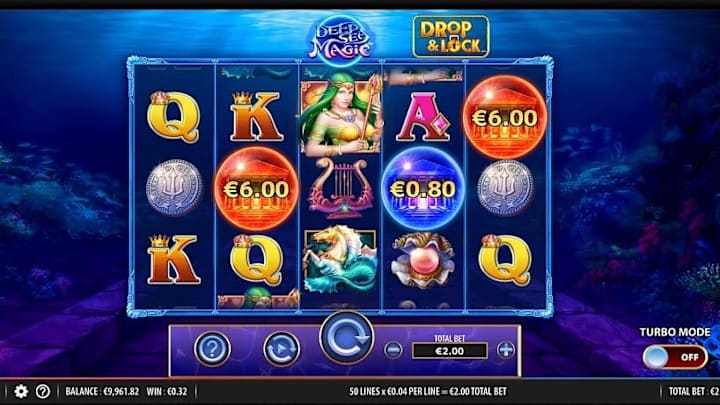Screen dimensions: 720x405
Task: Click the pearl clam shell symbol
Action: [x=423, y=261]
